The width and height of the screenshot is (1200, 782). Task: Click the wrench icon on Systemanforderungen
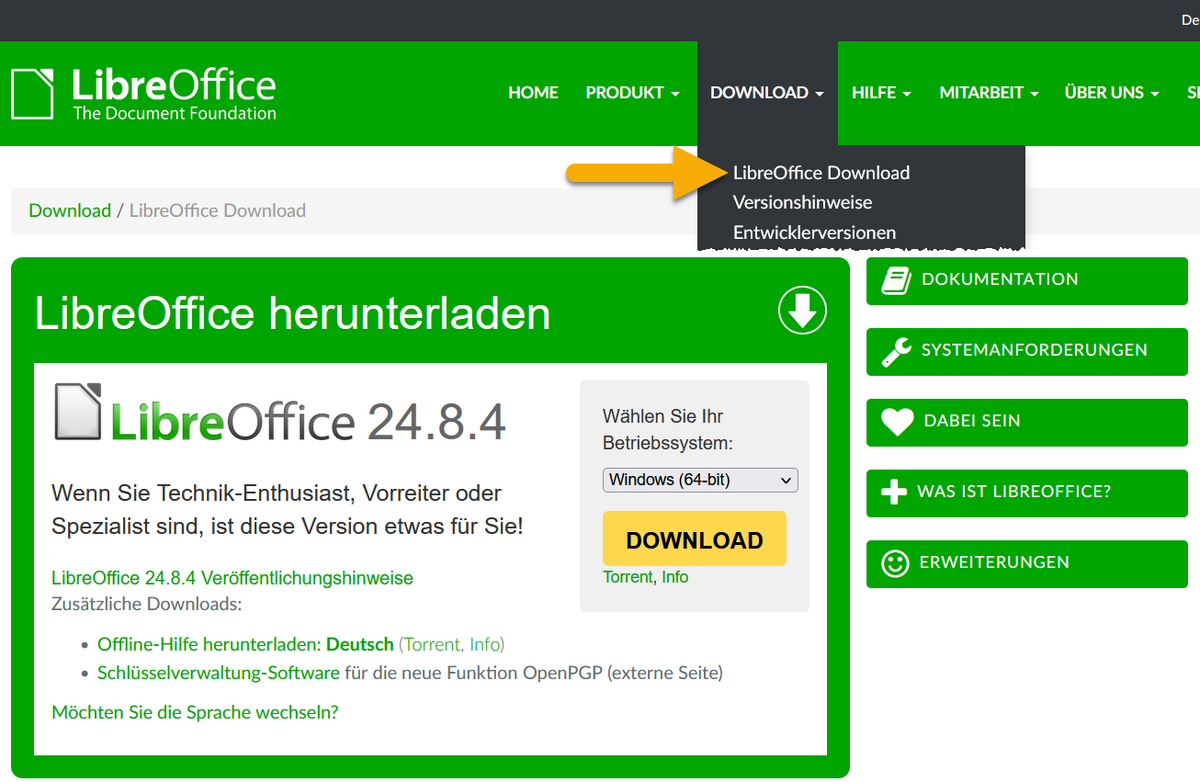(x=894, y=351)
